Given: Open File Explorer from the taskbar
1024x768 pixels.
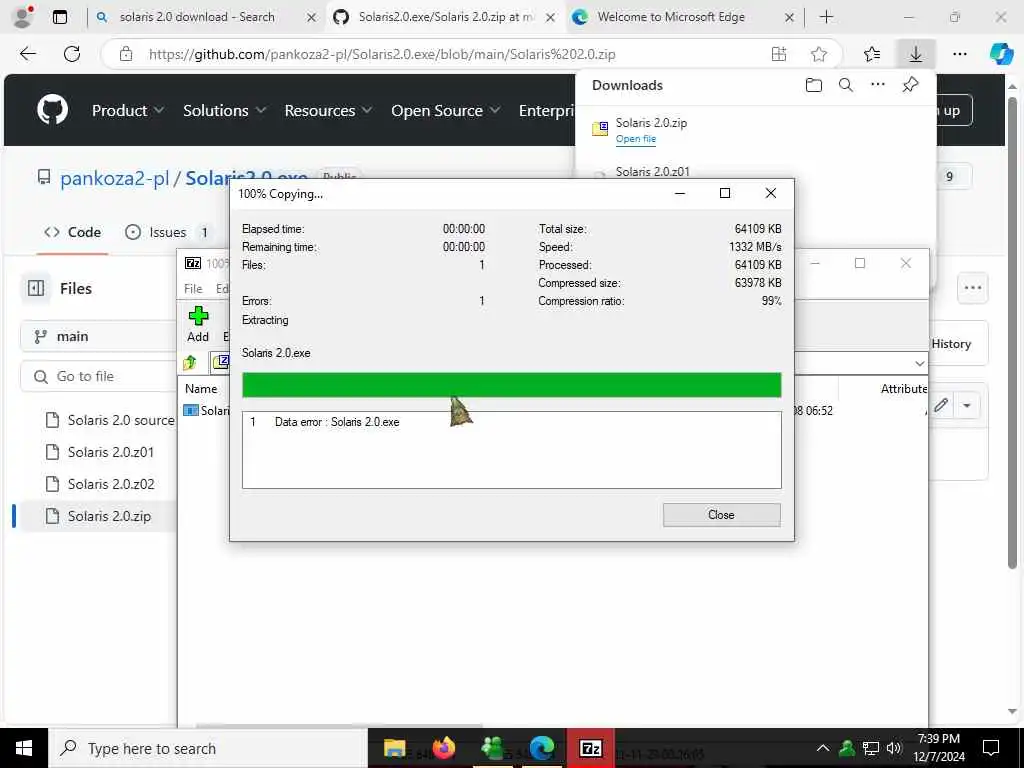Looking at the screenshot, I should coord(394,748).
